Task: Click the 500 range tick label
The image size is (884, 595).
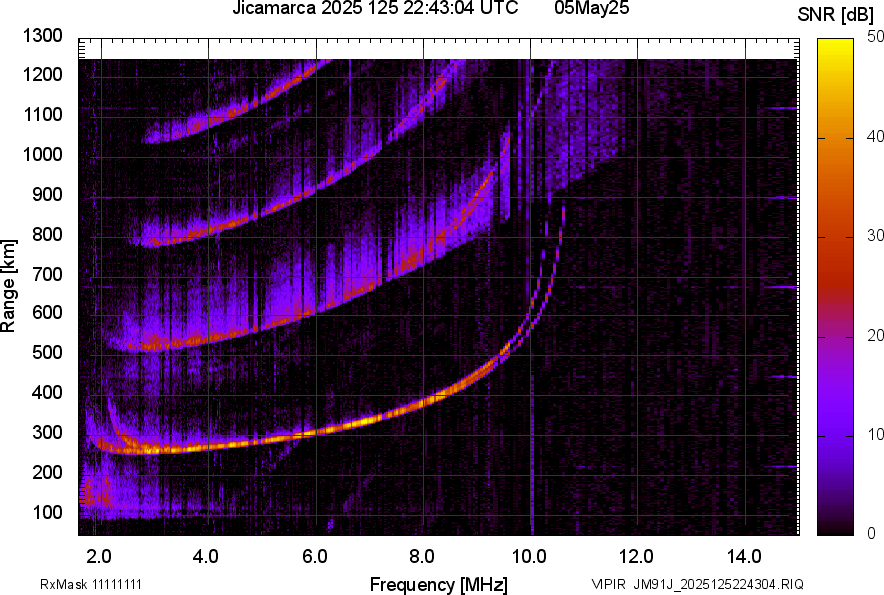Action: (47, 352)
